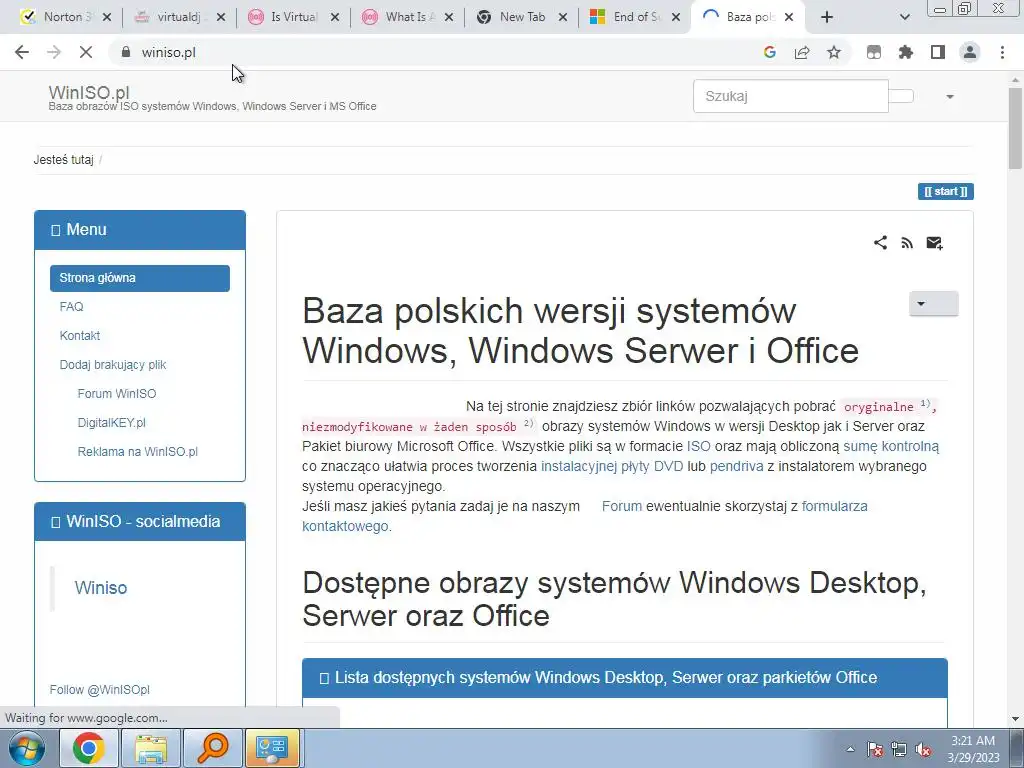
Task: Open Google search icon in address bar
Action: click(770, 52)
